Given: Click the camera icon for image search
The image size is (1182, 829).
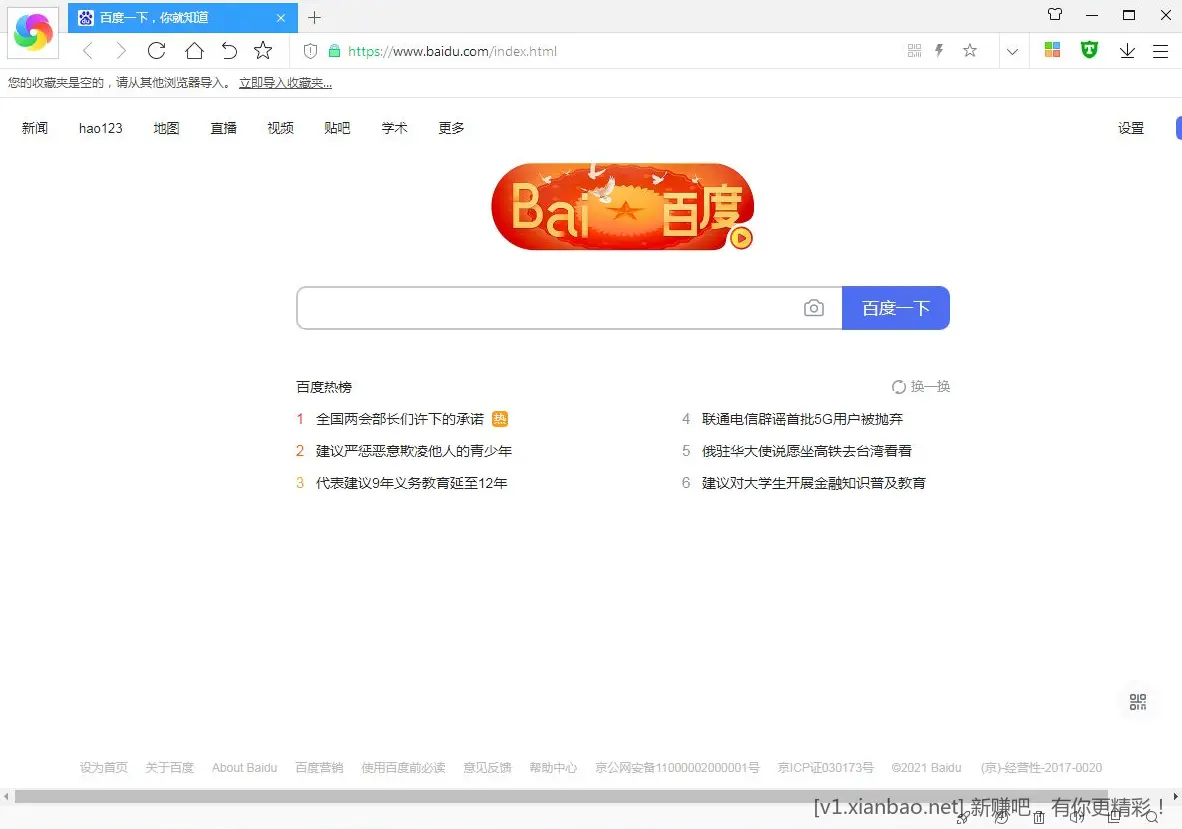Looking at the screenshot, I should [814, 308].
